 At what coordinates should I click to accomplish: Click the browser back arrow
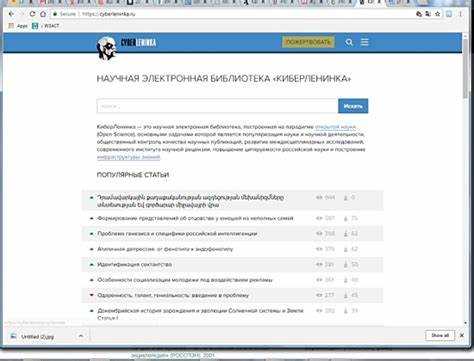tap(11, 14)
